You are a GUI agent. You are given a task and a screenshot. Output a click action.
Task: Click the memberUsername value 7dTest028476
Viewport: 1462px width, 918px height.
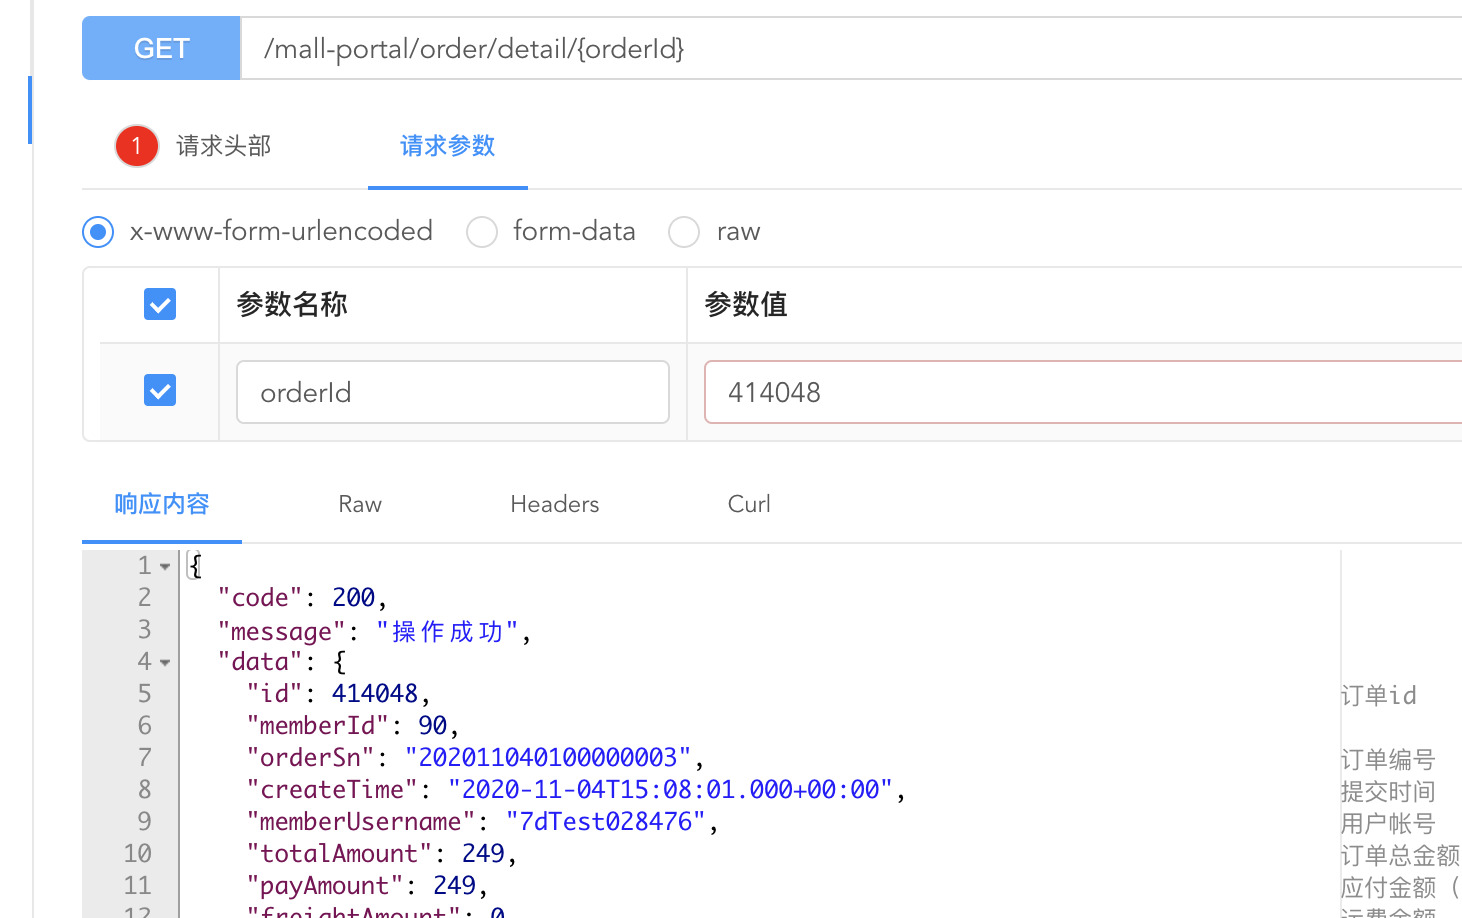[x=606, y=822]
